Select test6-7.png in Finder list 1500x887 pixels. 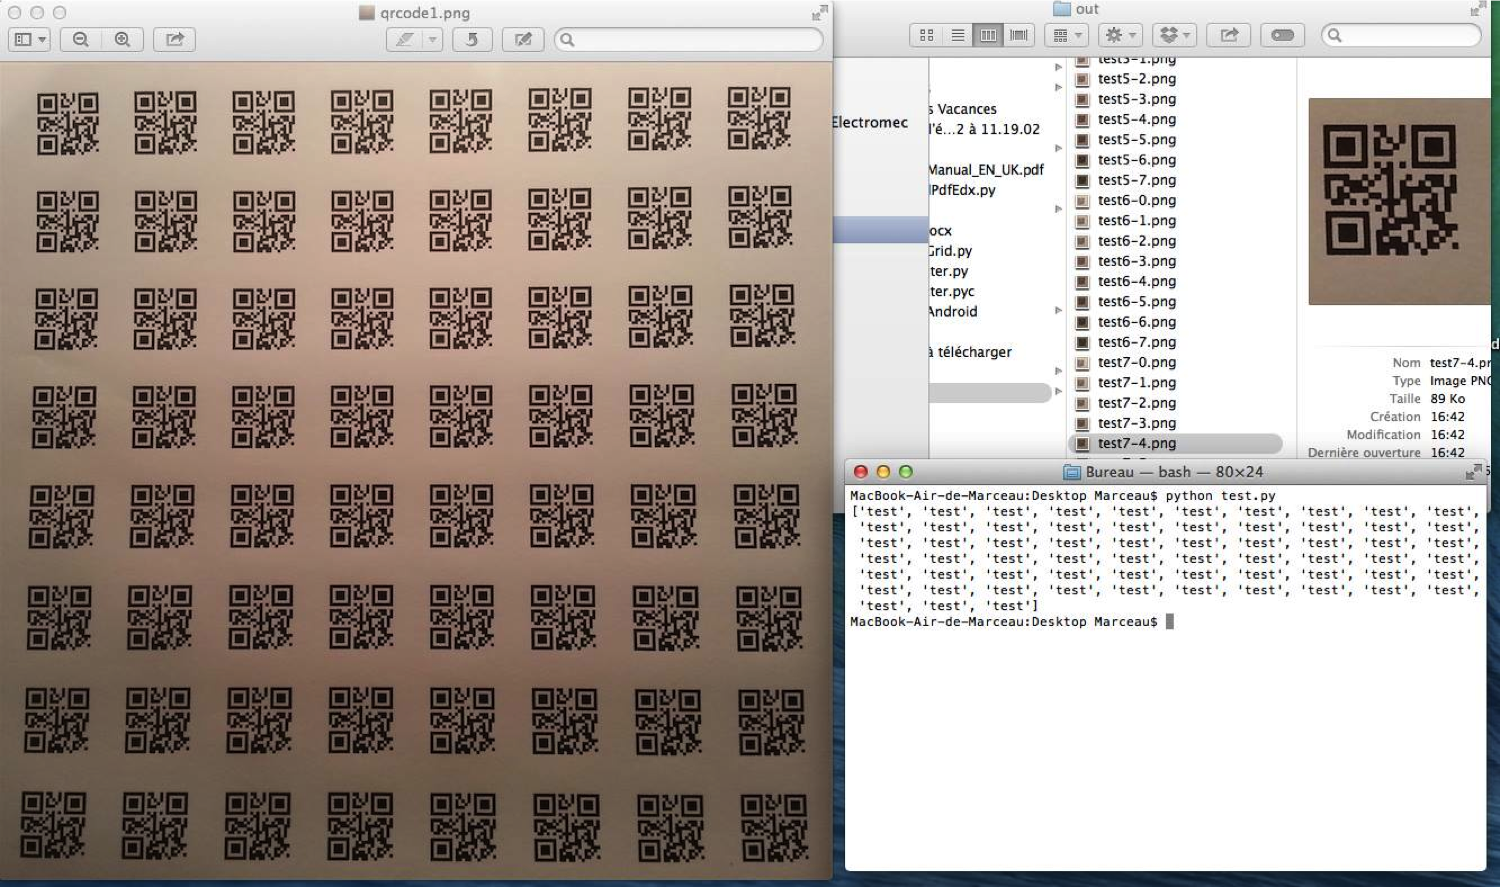pyautogui.click(x=1137, y=342)
